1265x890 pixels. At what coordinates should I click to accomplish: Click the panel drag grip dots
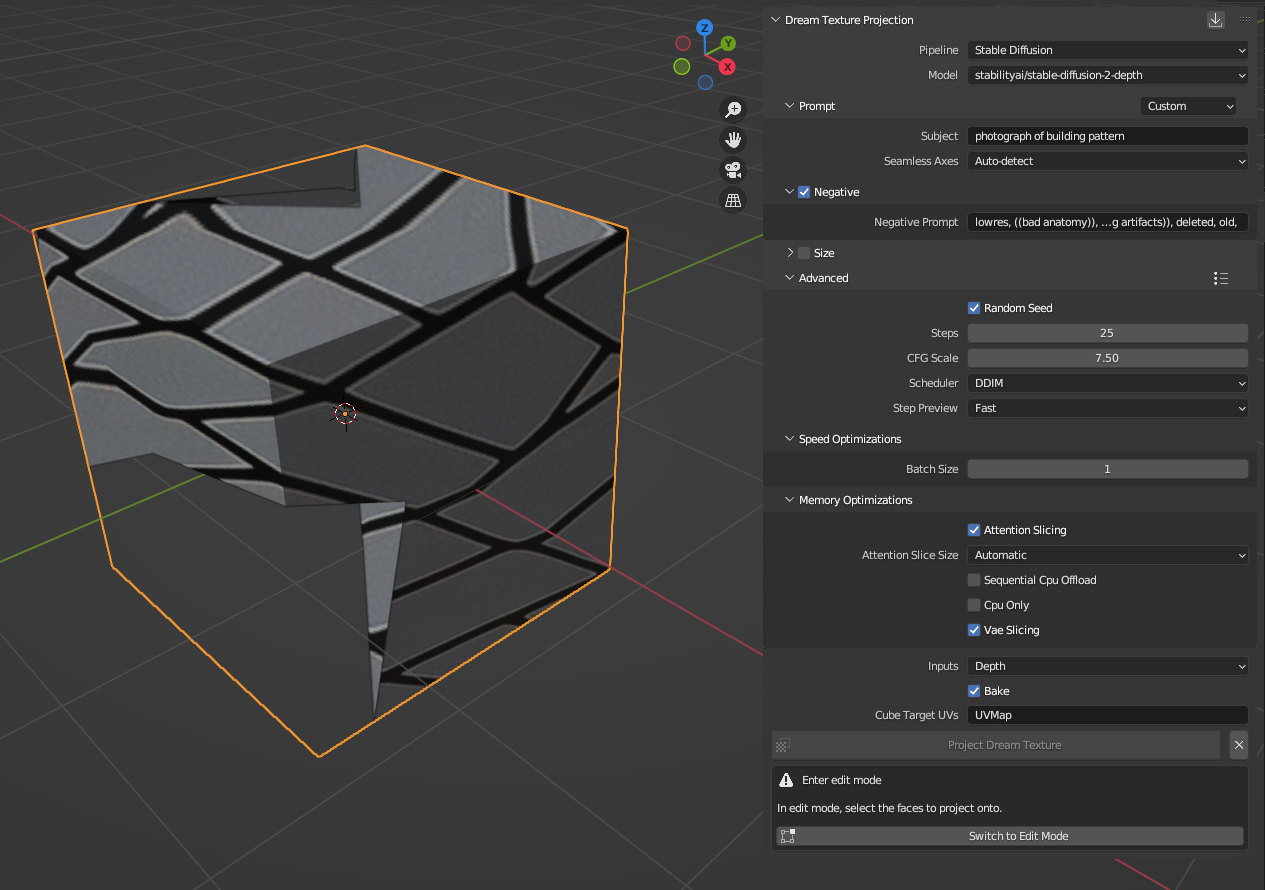coord(1245,20)
